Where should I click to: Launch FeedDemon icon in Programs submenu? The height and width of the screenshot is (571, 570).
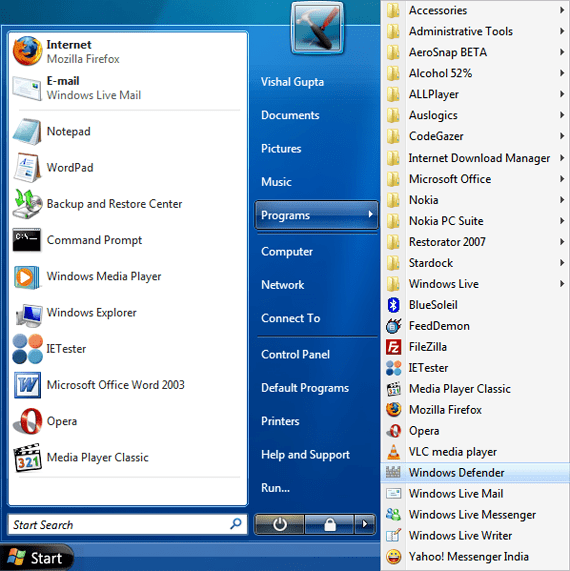pyautogui.click(x=393, y=326)
